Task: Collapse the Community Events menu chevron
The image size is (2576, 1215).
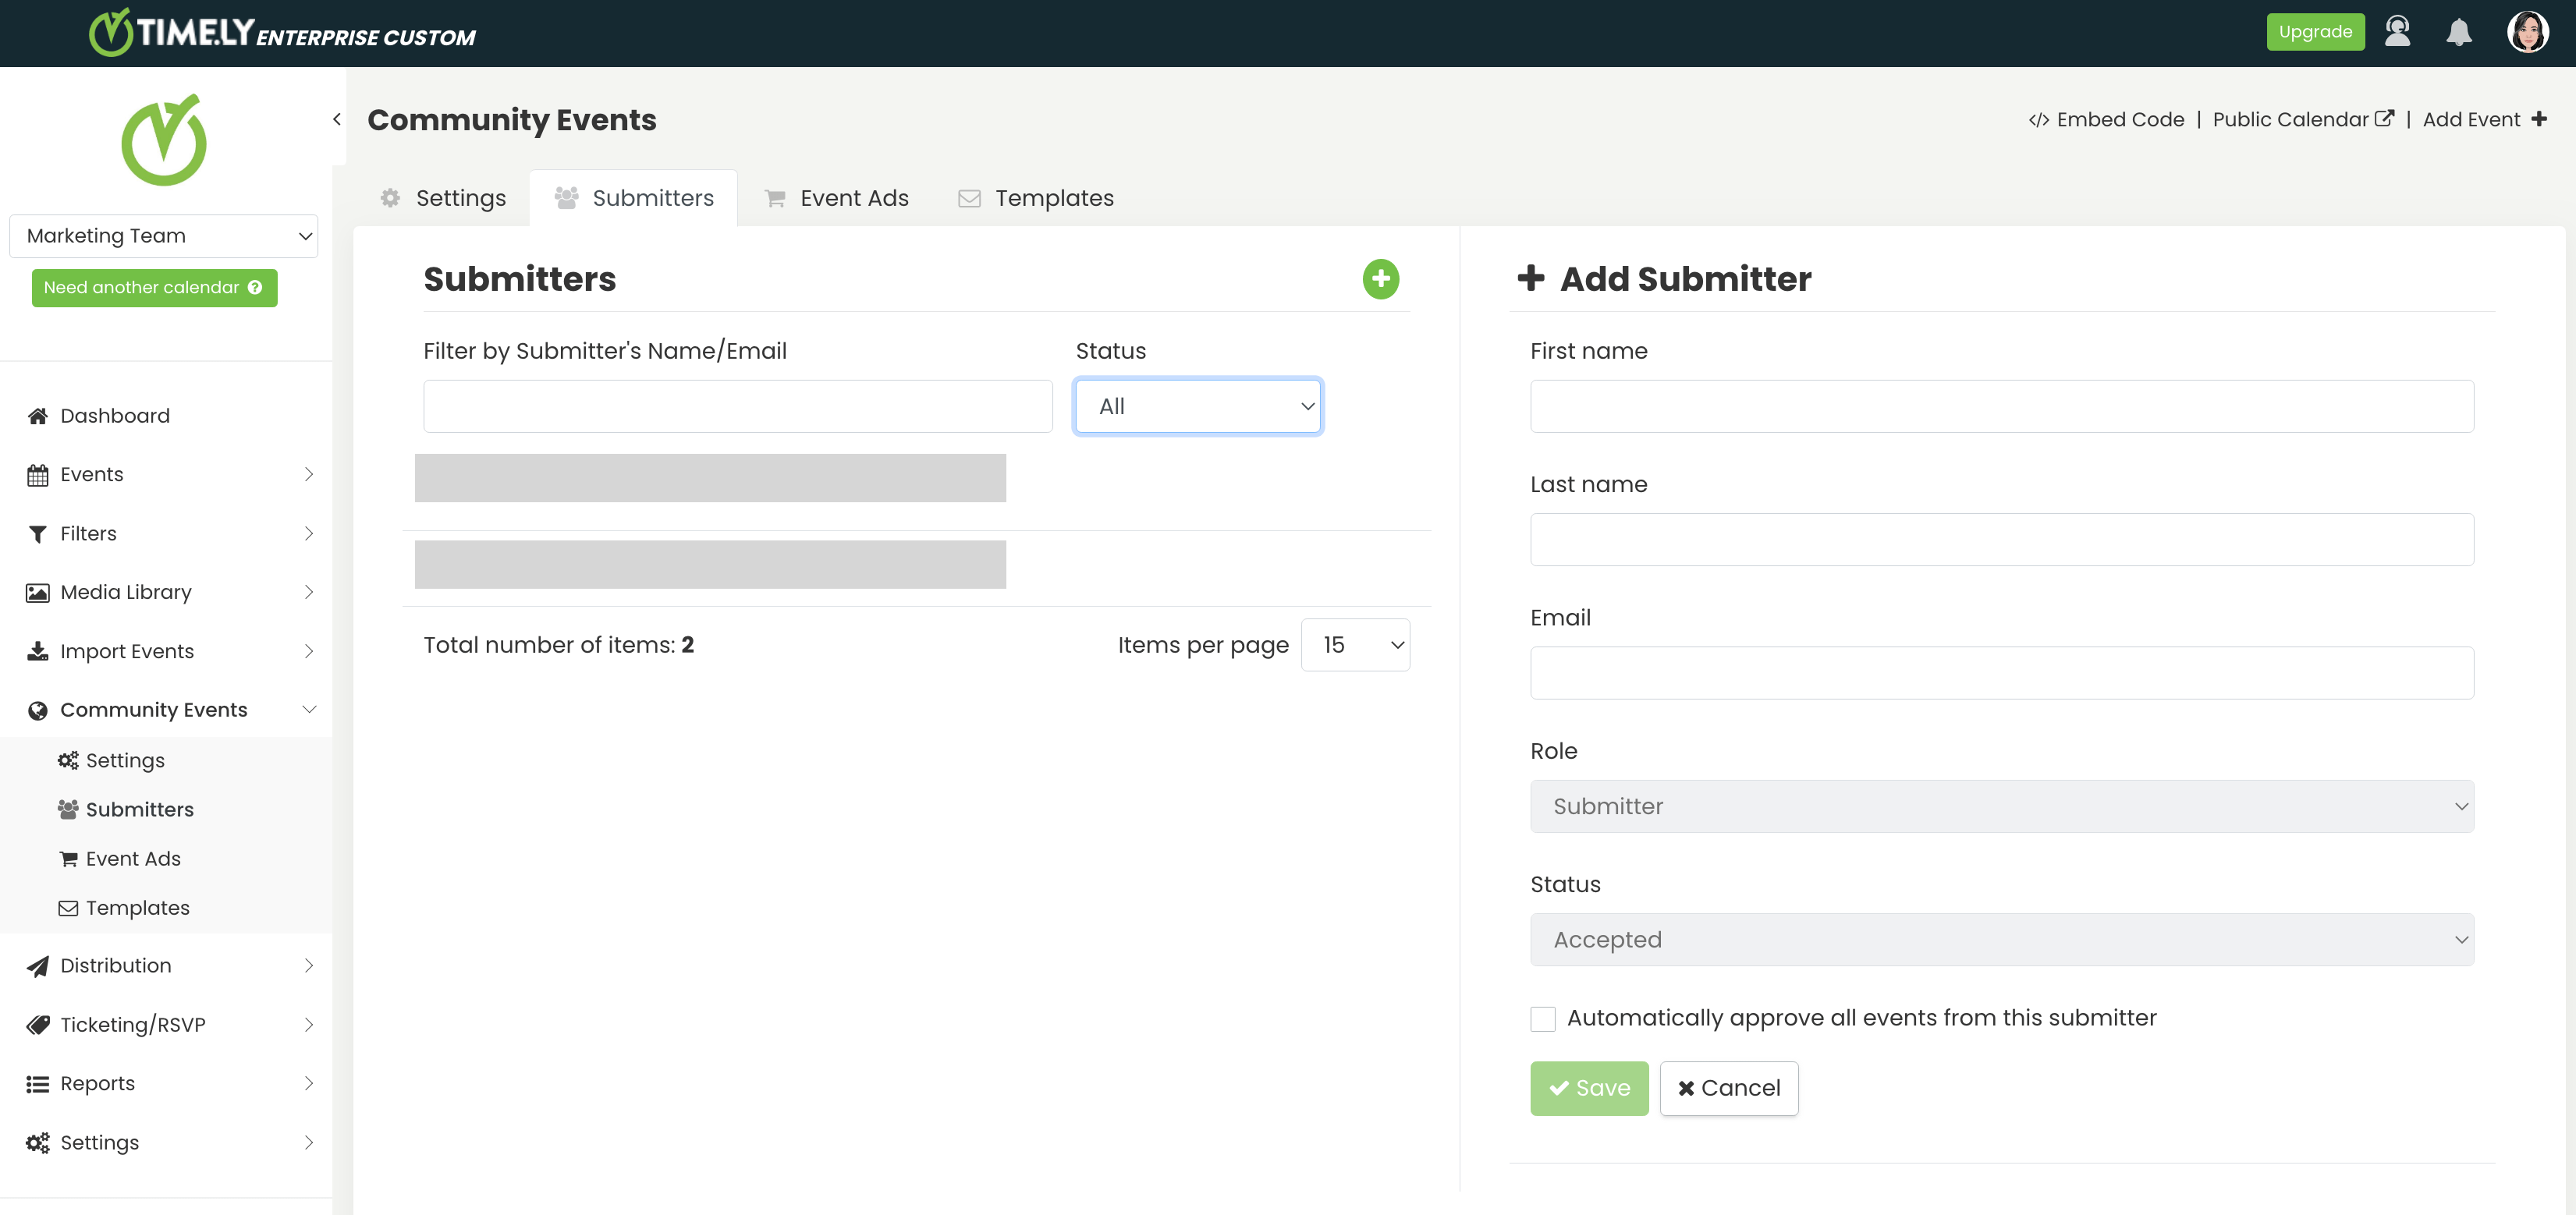Action: point(309,710)
